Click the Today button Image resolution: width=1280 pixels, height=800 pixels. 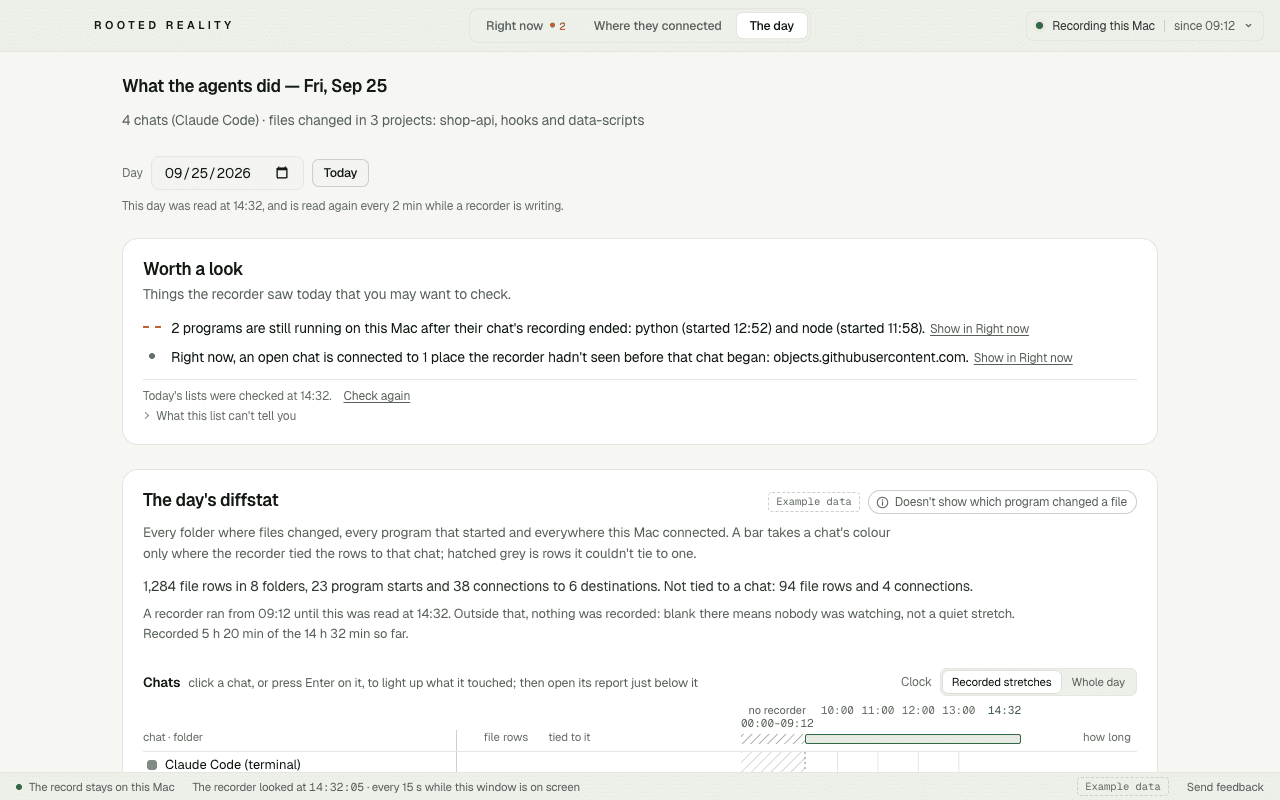[x=340, y=173]
